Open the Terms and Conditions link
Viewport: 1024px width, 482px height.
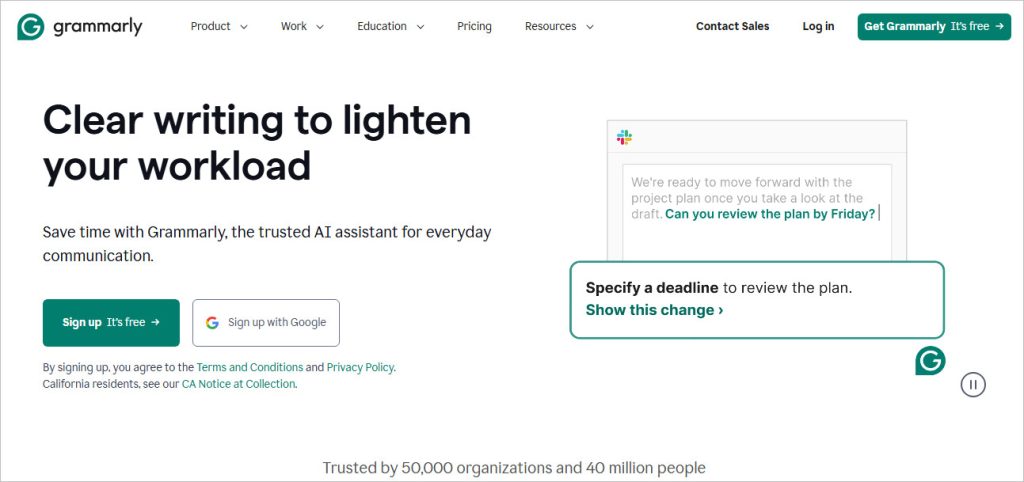[249, 367]
